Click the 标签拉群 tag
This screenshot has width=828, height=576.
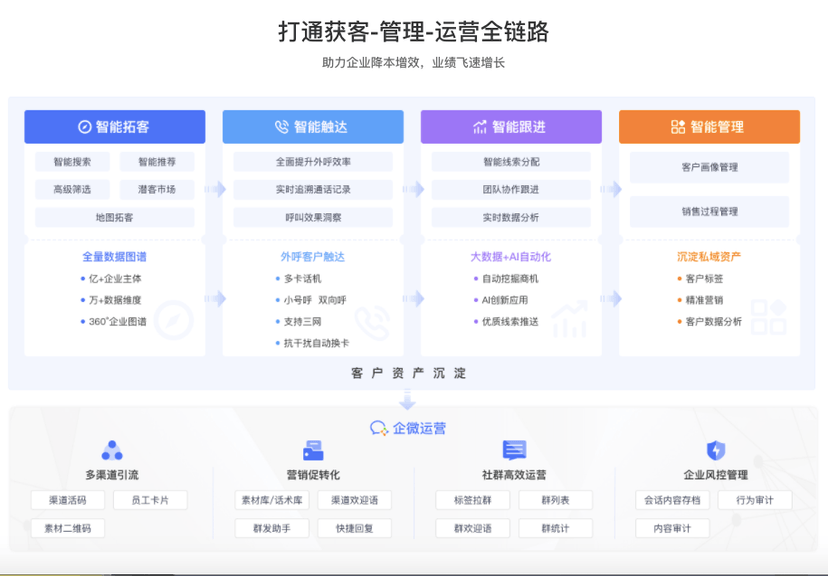pos(473,500)
